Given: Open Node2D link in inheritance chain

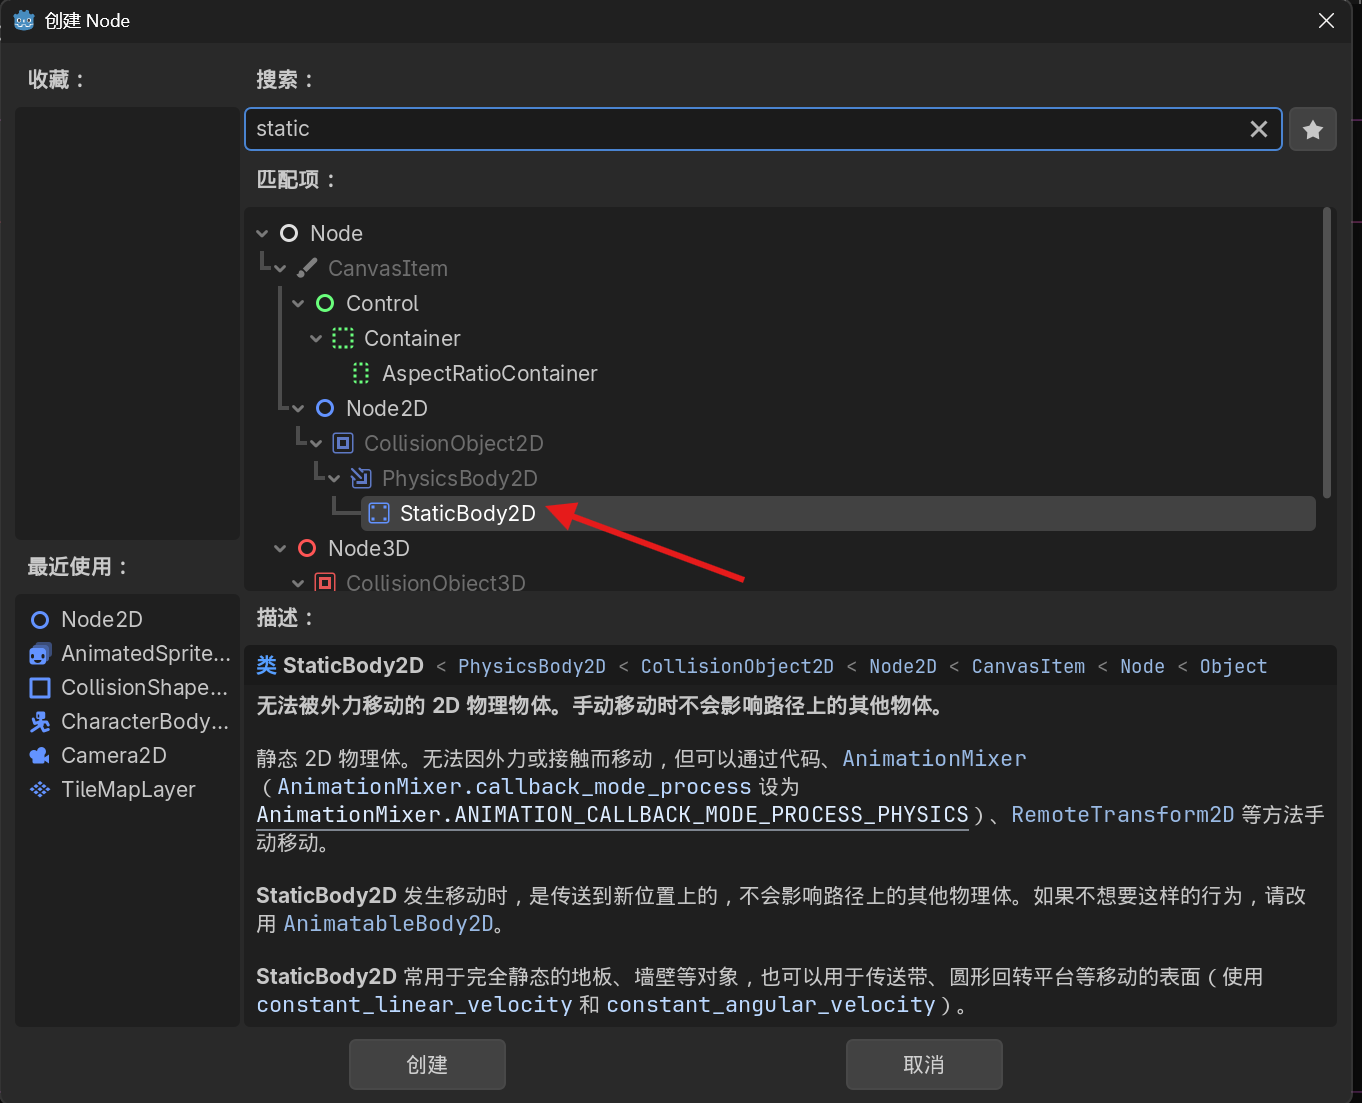Looking at the screenshot, I should tap(903, 666).
